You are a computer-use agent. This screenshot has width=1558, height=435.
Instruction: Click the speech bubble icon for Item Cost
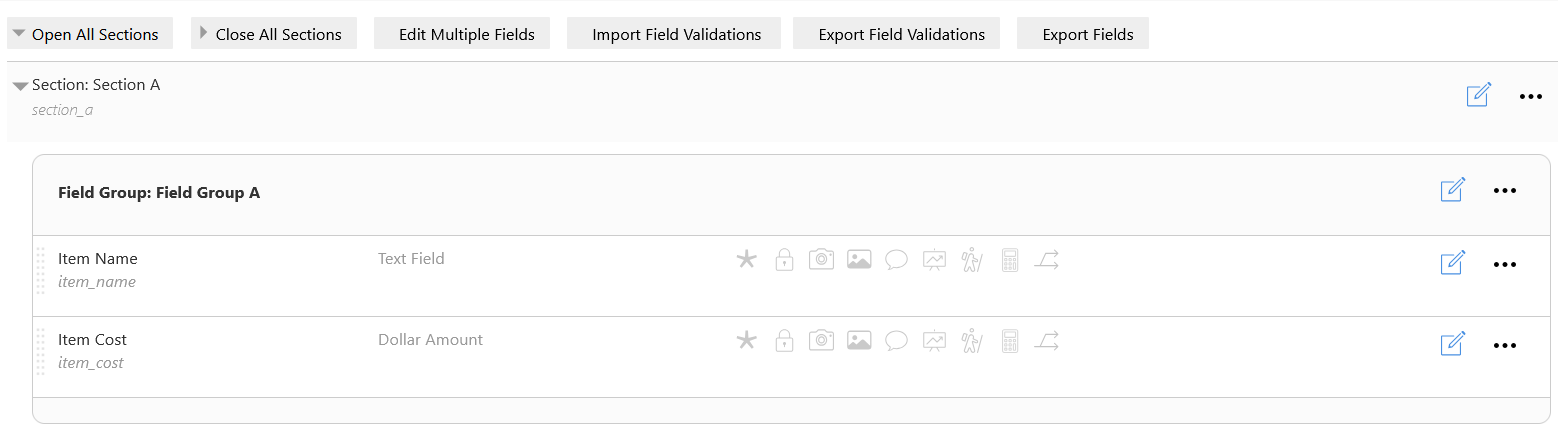[x=896, y=341]
